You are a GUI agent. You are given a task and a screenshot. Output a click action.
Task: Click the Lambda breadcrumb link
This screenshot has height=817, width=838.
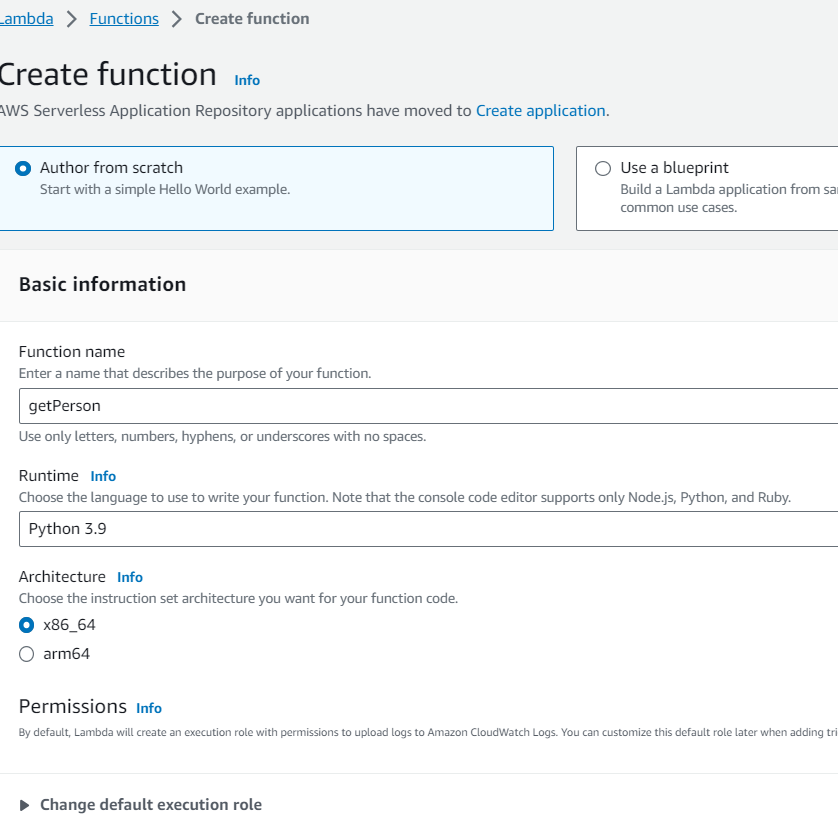(27, 18)
